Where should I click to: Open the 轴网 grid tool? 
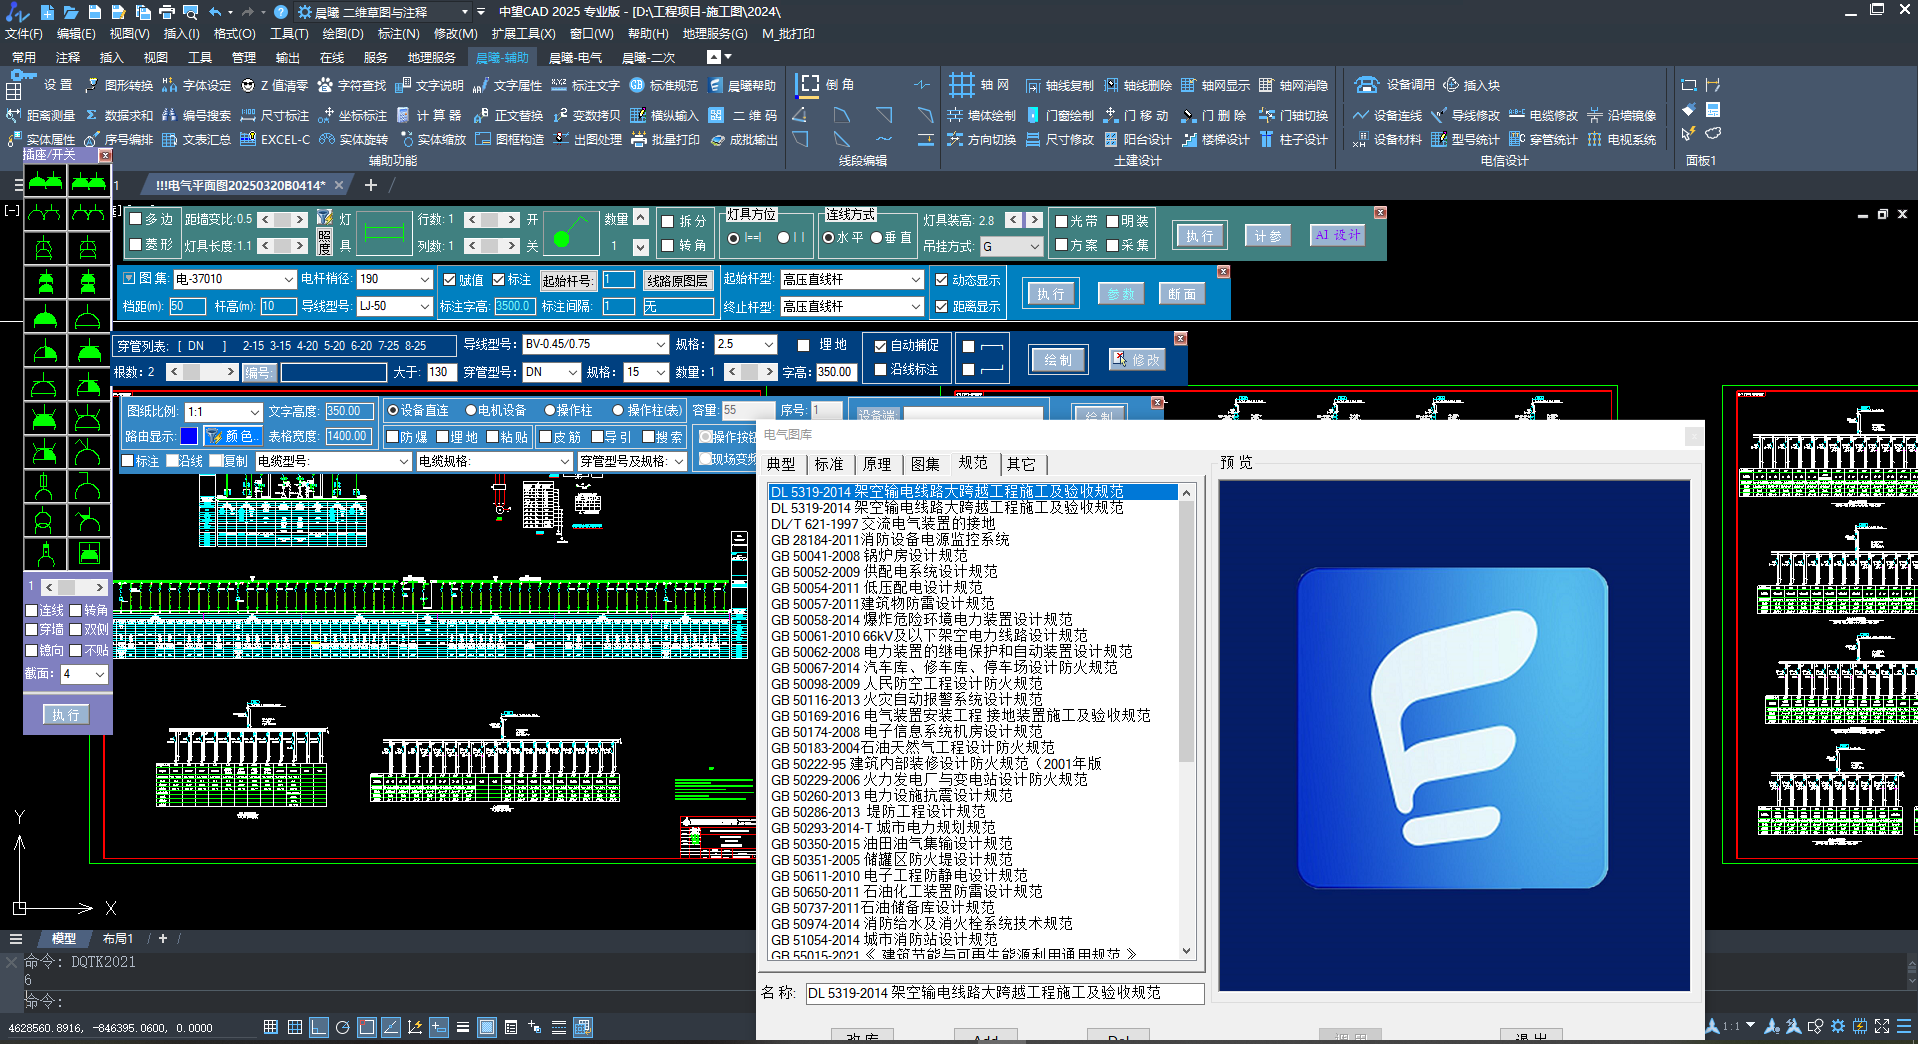coord(979,85)
